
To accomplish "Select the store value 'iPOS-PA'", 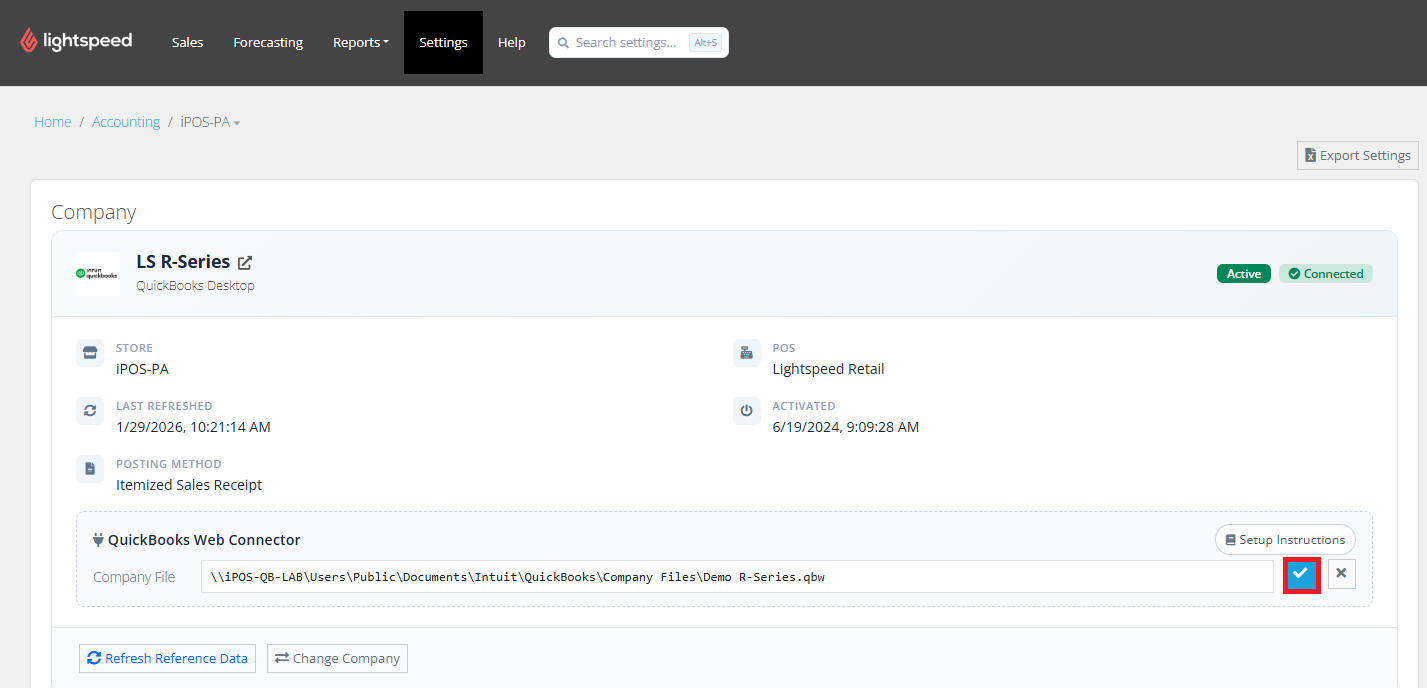I will (142, 369).
